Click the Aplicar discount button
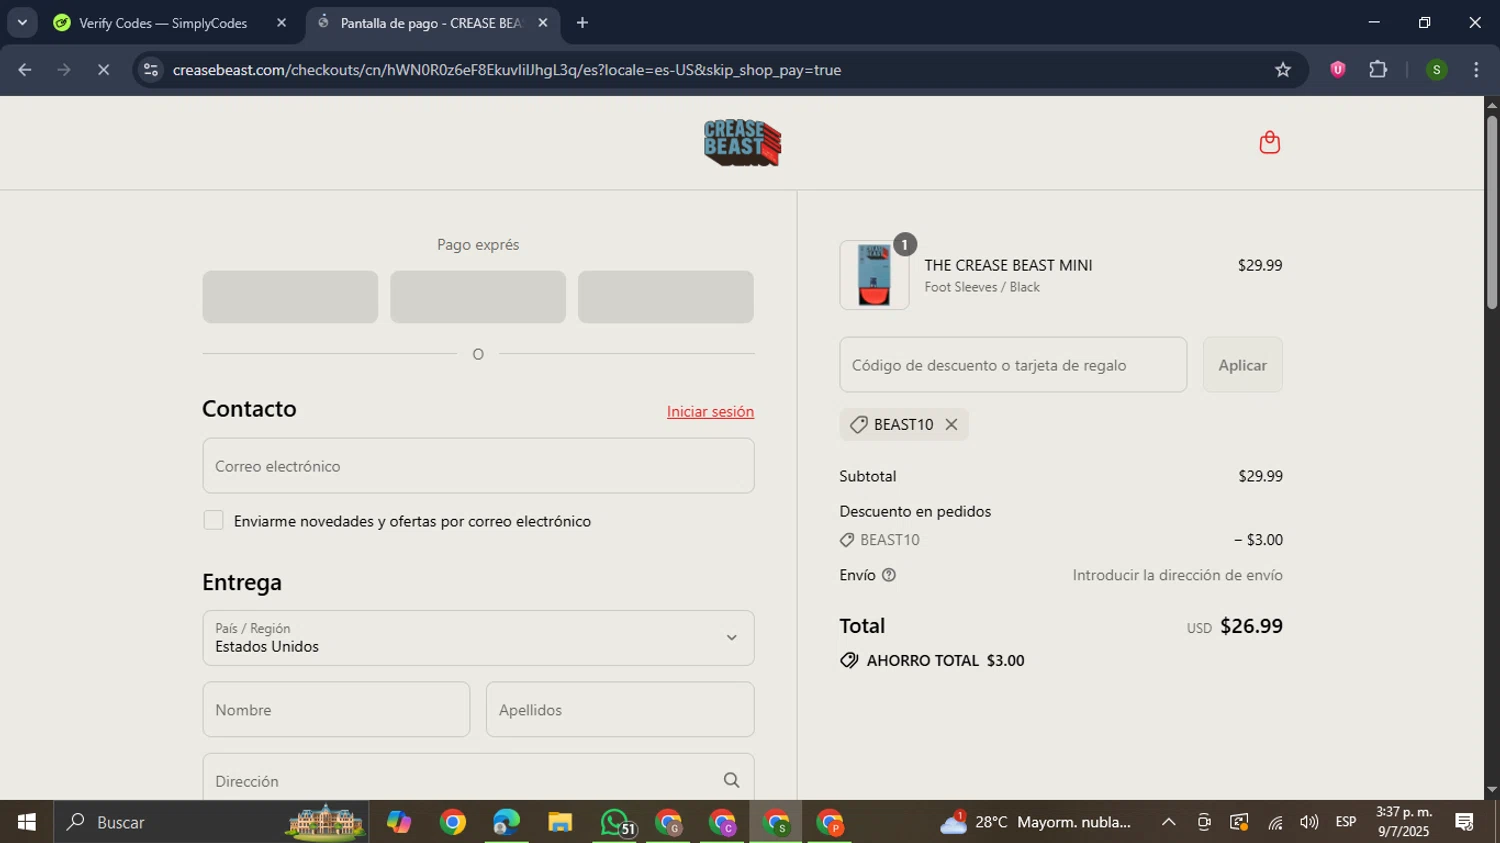This screenshot has height=843, width=1500. (1242, 365)
